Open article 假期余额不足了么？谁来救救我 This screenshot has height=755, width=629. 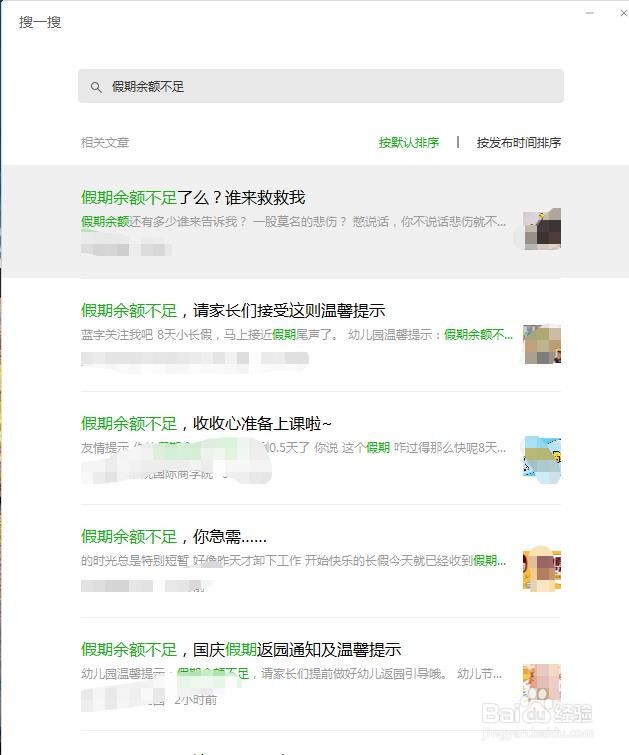click(193, 197)
